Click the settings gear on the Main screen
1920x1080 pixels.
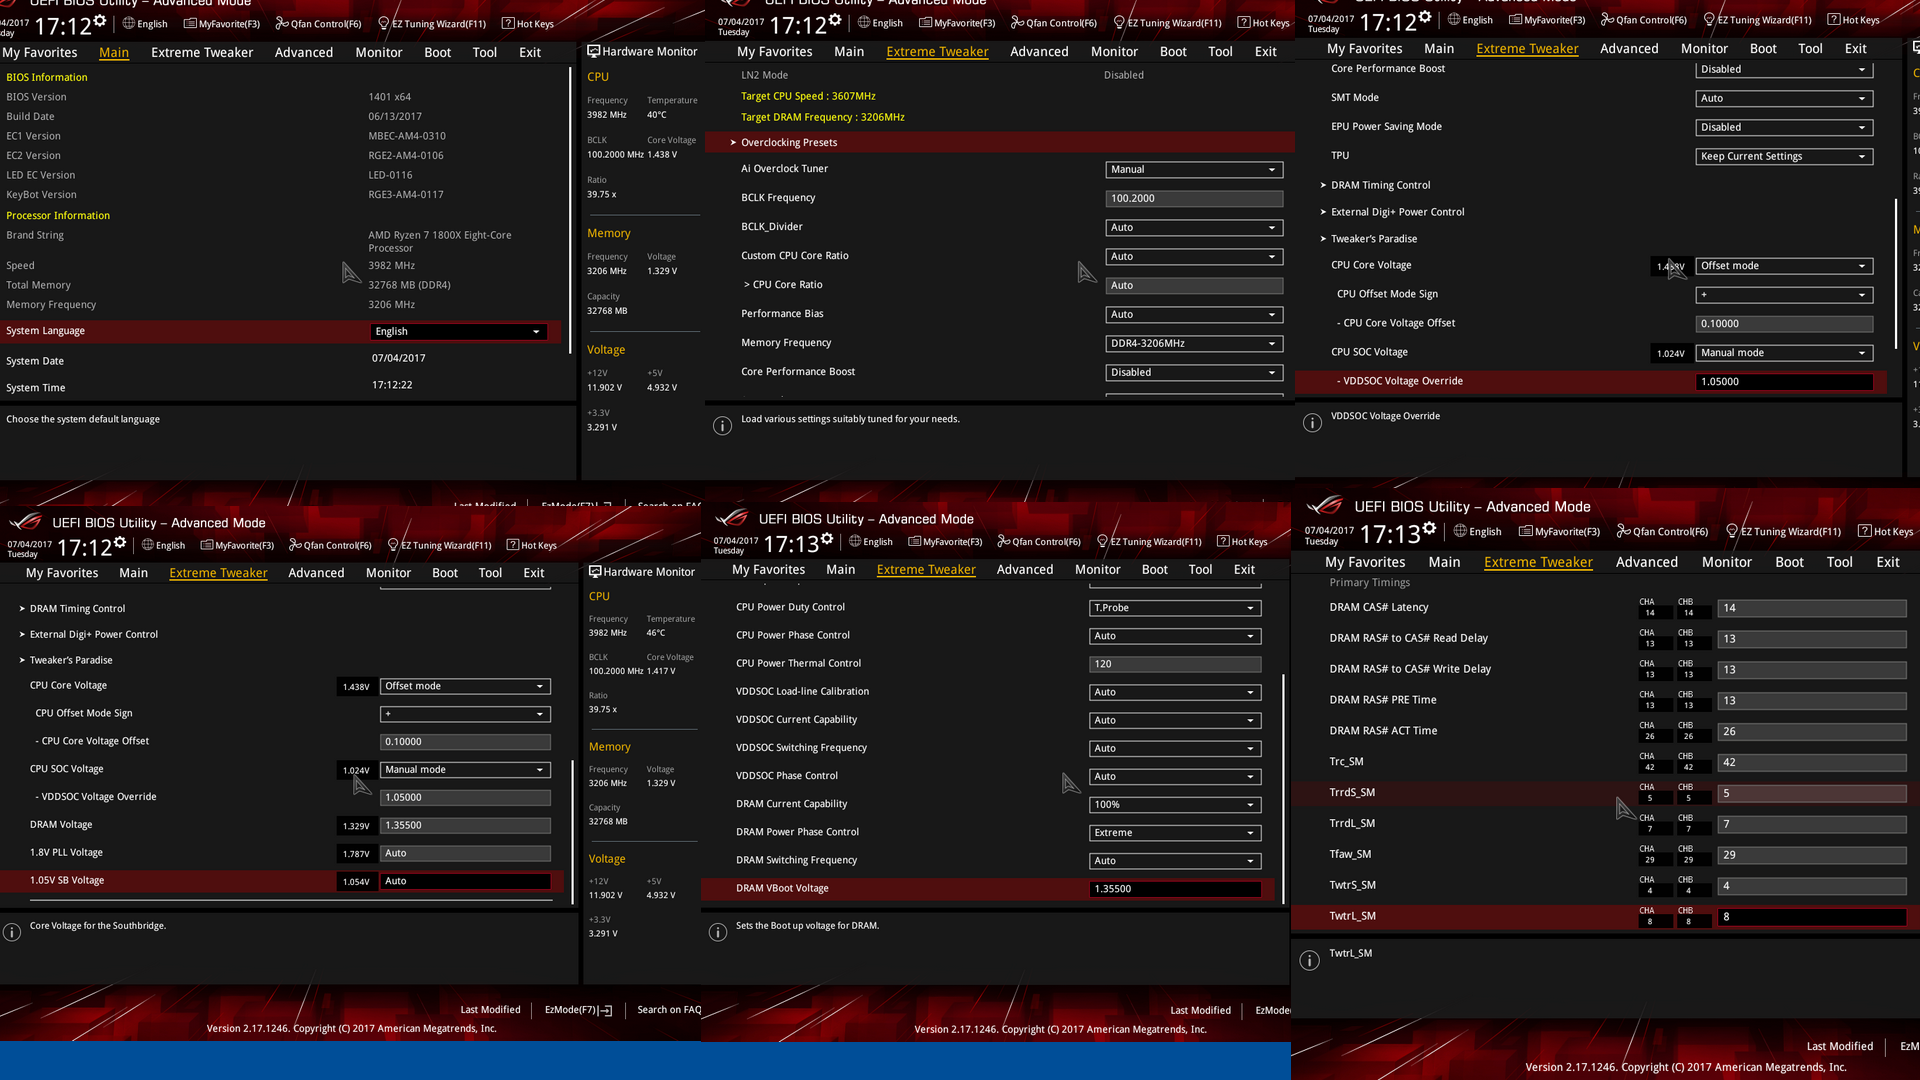100,20
